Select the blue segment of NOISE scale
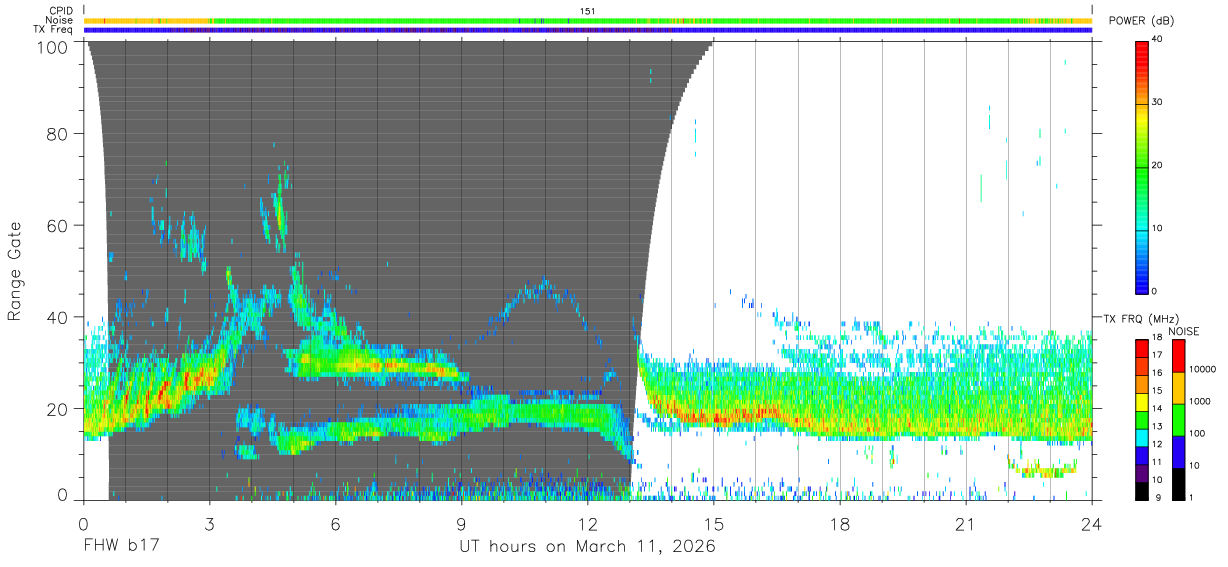The height and width of the screenshot is (567, 1228). pos(1179,452)
